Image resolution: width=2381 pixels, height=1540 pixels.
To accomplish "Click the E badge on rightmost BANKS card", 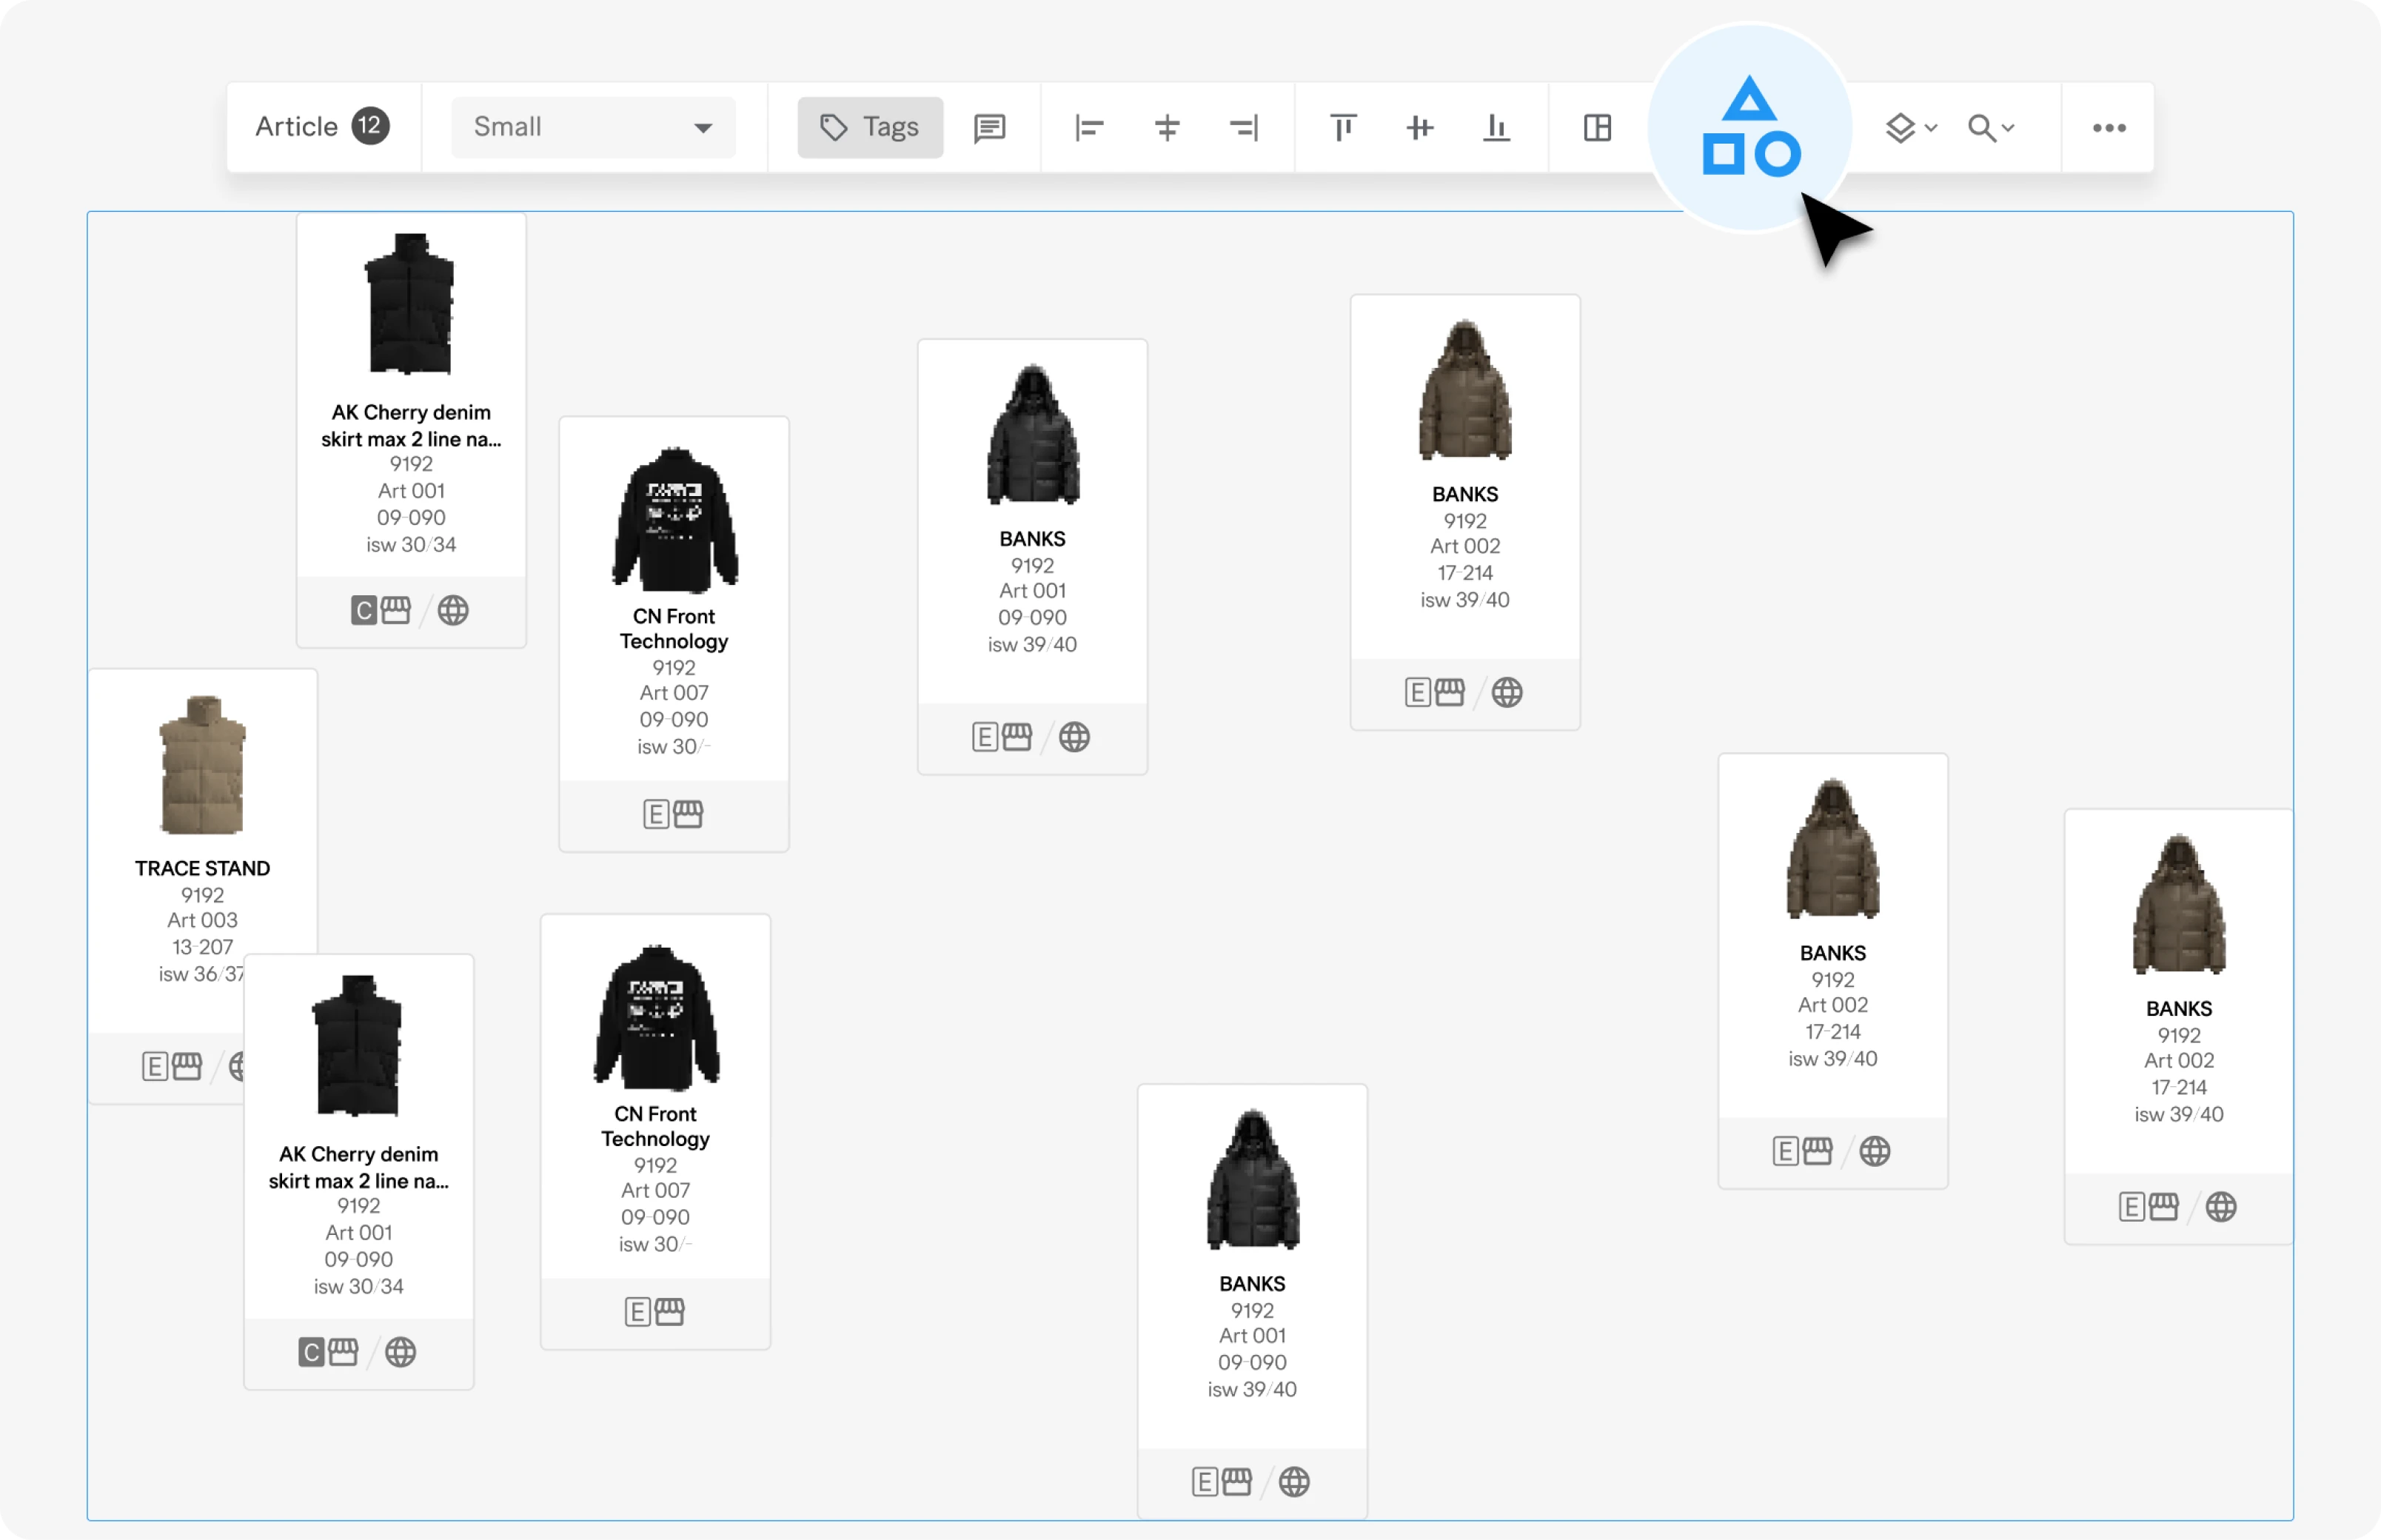I will pyautogui.click(x=2131, y=1207).
